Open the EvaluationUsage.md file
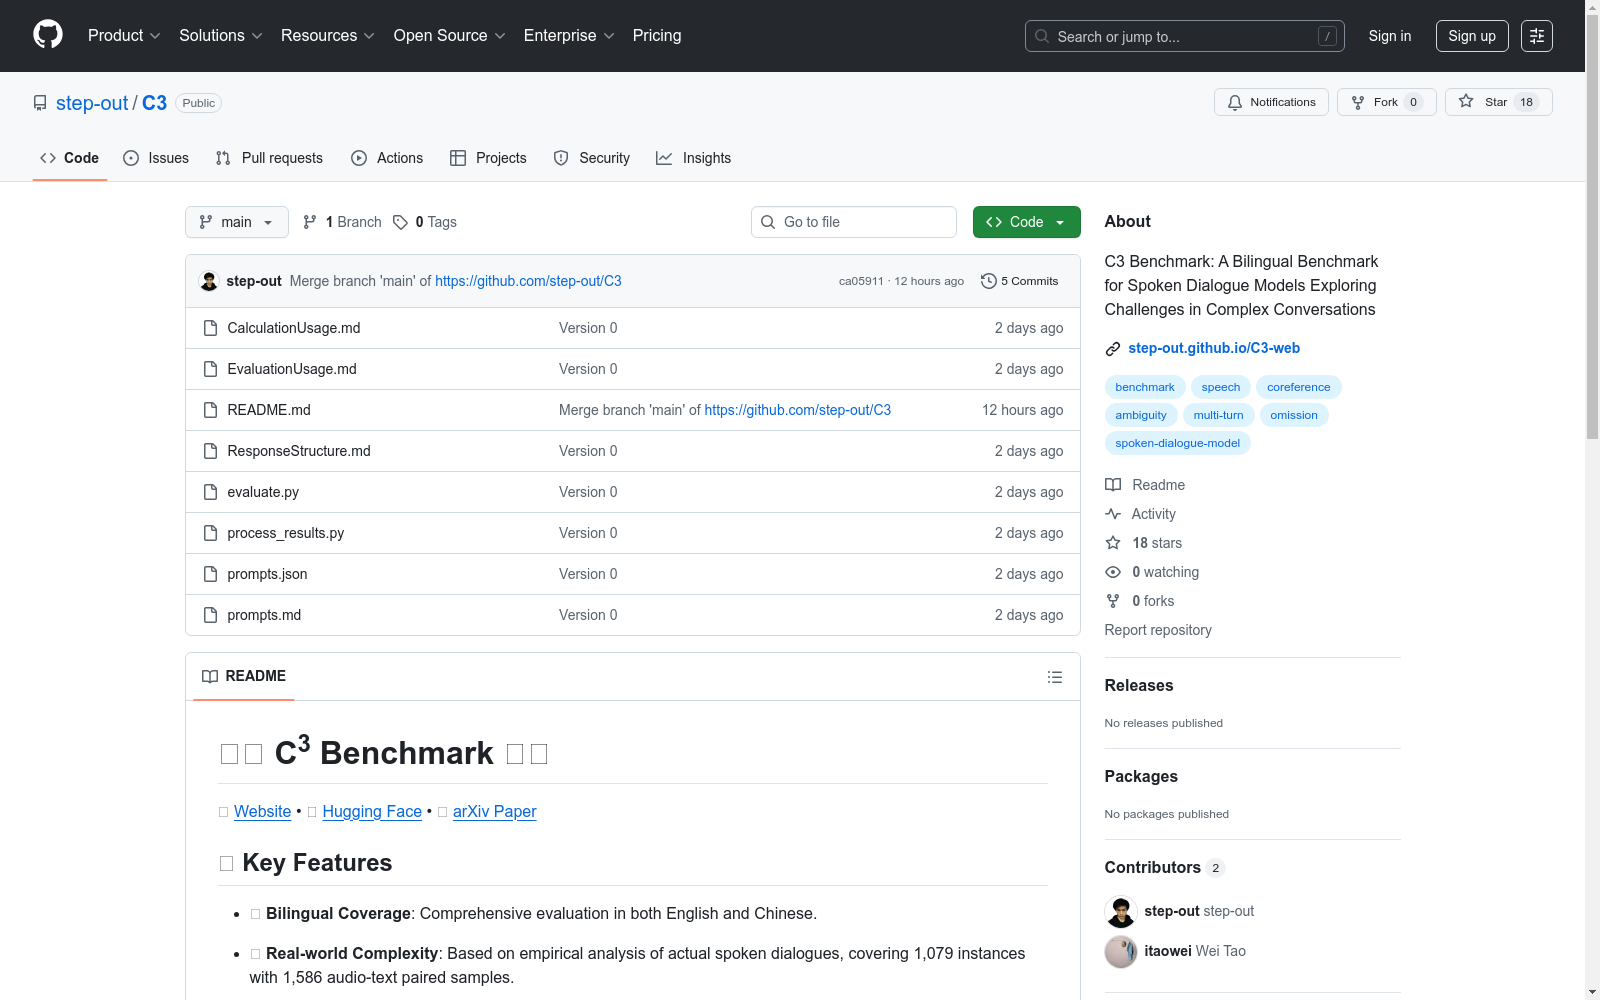 pyautogui.click(x=292, y=369)
